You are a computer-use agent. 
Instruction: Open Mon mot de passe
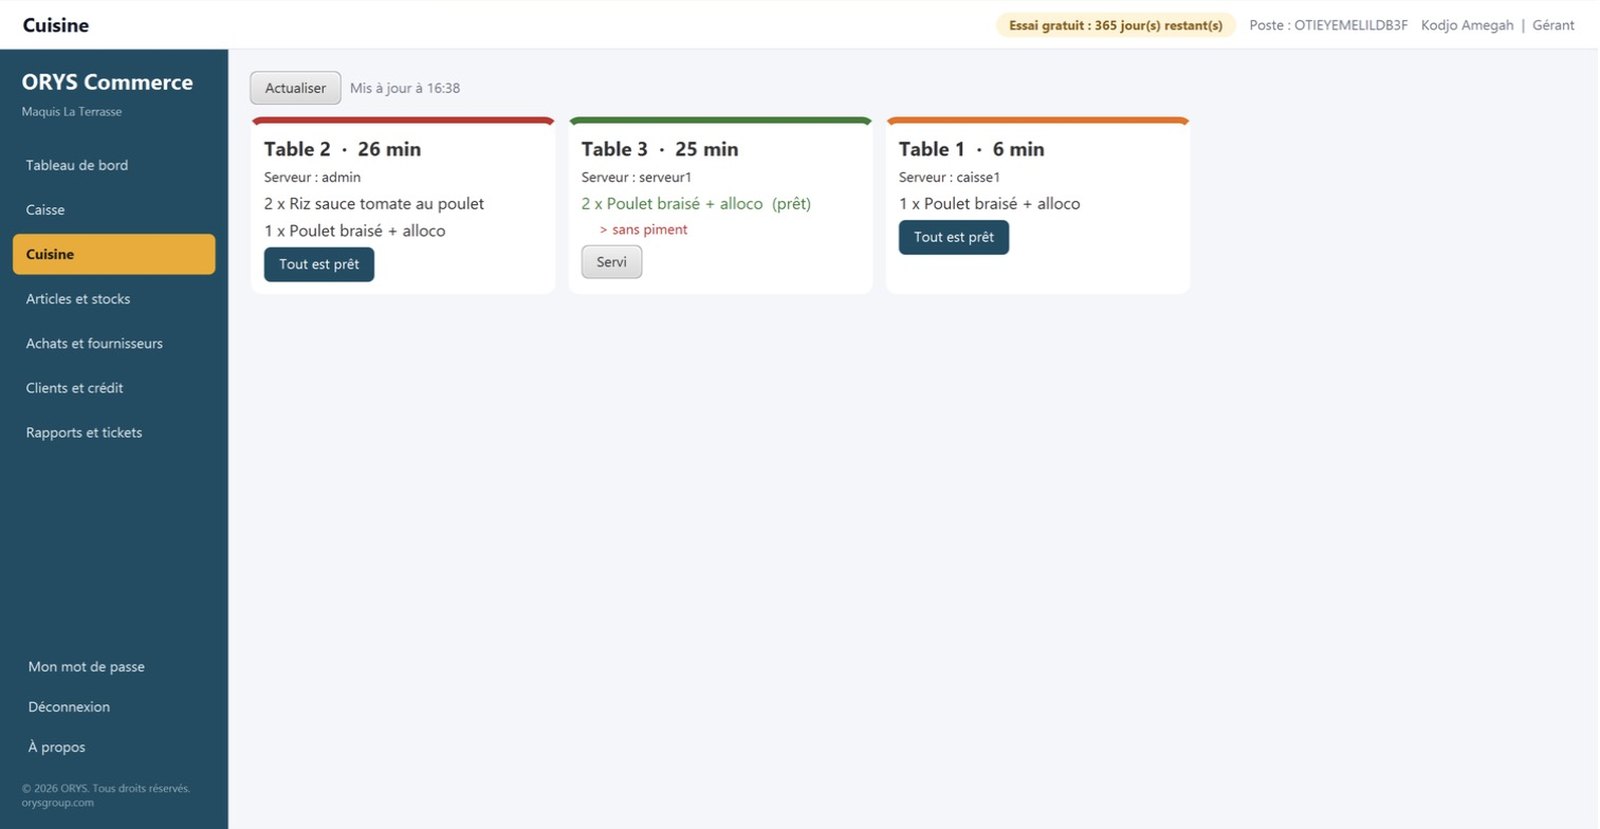pyautogui.click(x=86, y=667)
